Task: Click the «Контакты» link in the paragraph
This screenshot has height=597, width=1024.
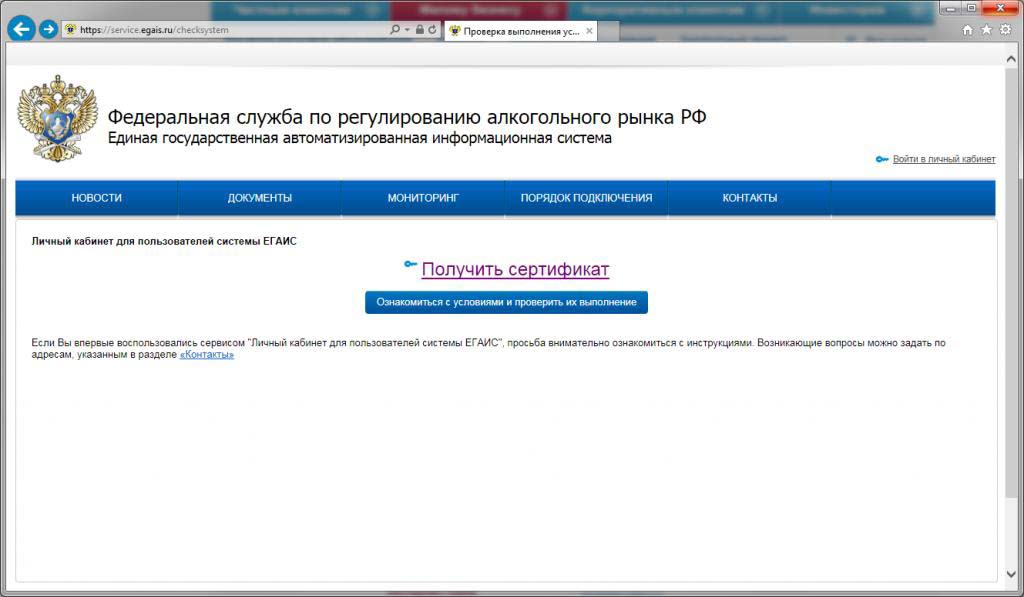Action: point(207,355)
